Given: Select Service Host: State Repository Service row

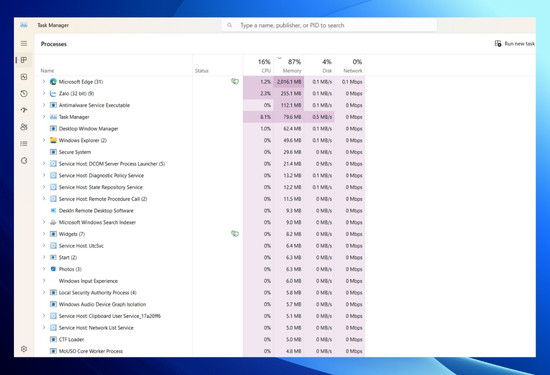Looking at the screenshot, I should click(200, 187).
